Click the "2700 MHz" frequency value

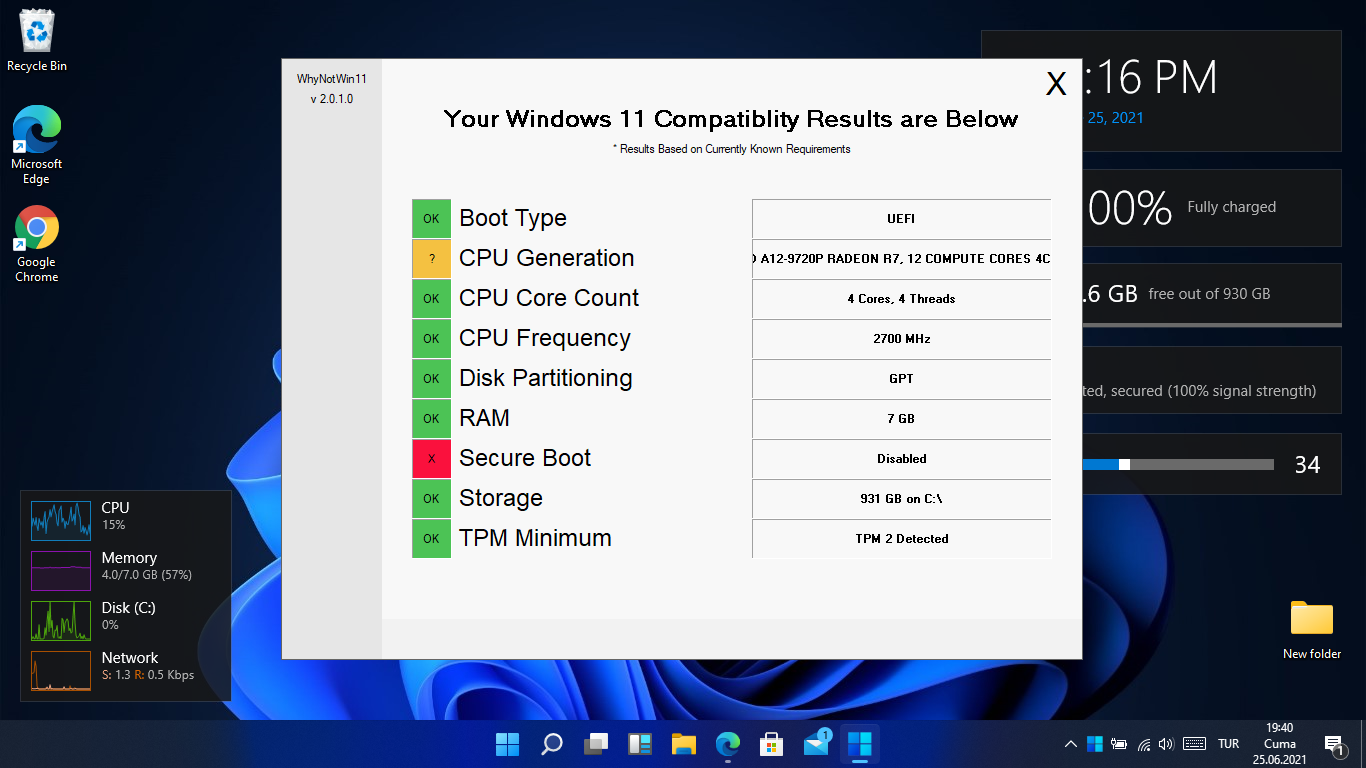(x=902, y=338)
